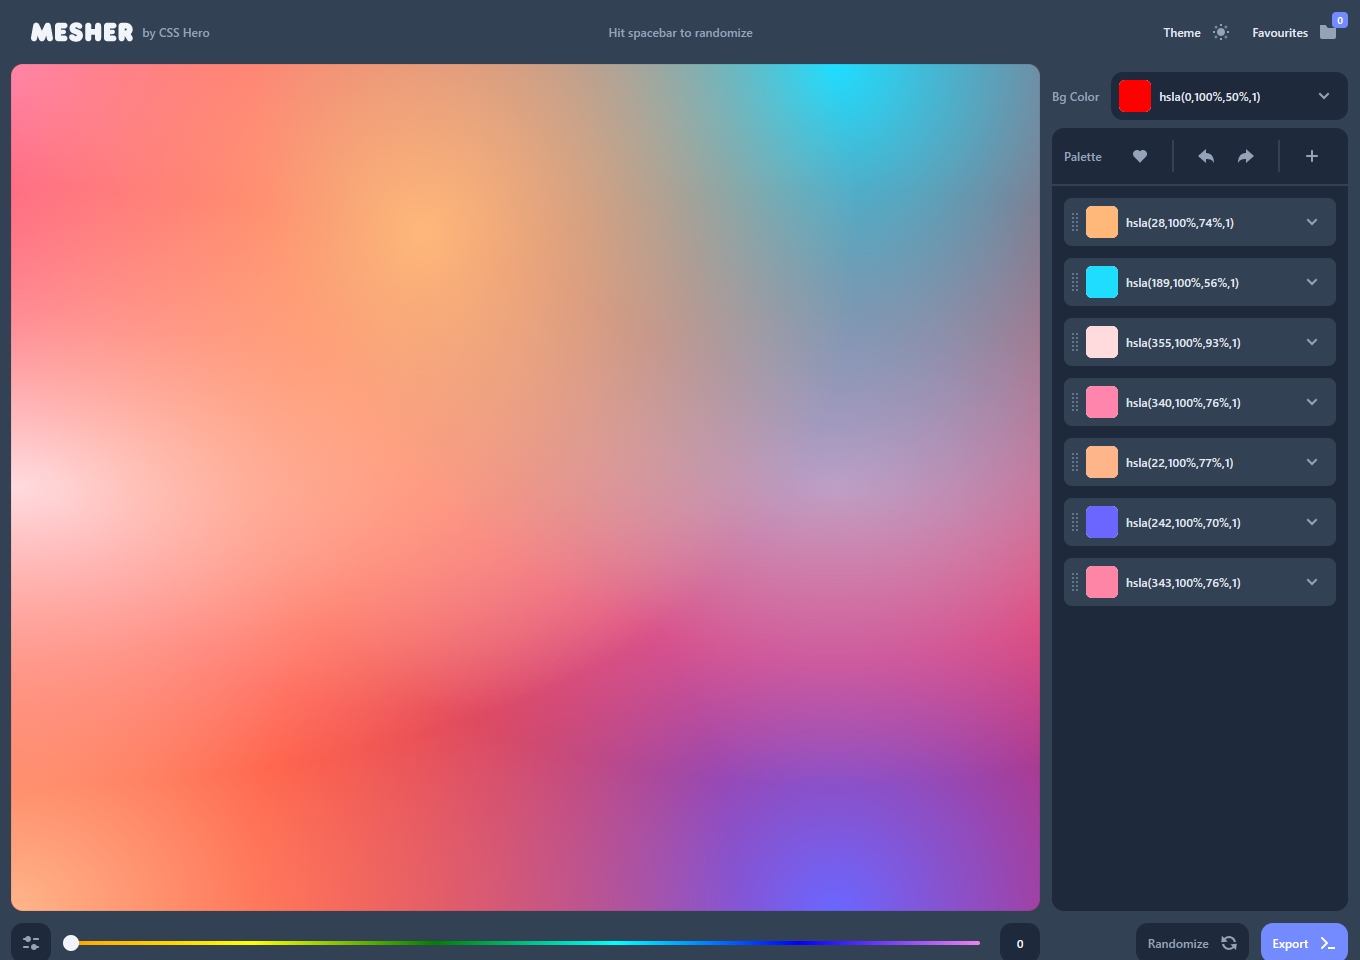
Task: Expand hsla(340,100%,76%,1) color row
Action: click(x=1312, y=402)
